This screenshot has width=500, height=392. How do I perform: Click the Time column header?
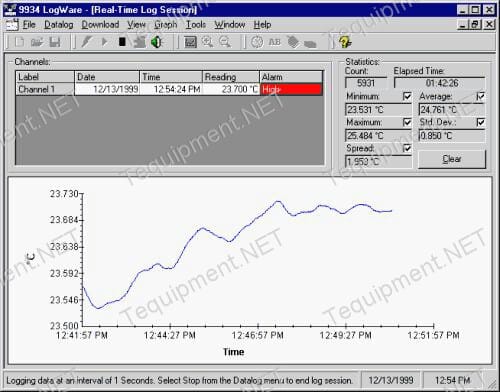coord(171,77)
